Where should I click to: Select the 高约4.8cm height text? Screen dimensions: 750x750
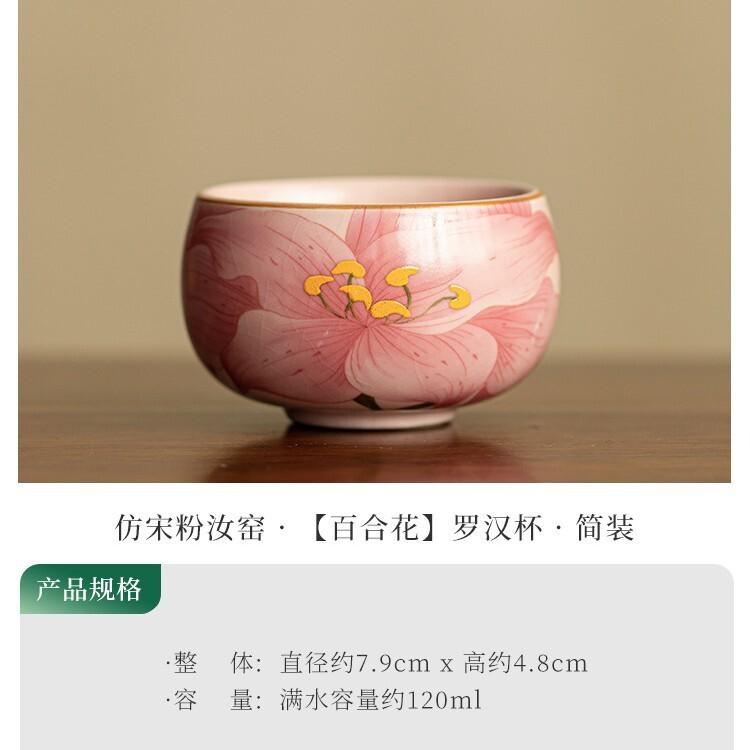[525, 663]
